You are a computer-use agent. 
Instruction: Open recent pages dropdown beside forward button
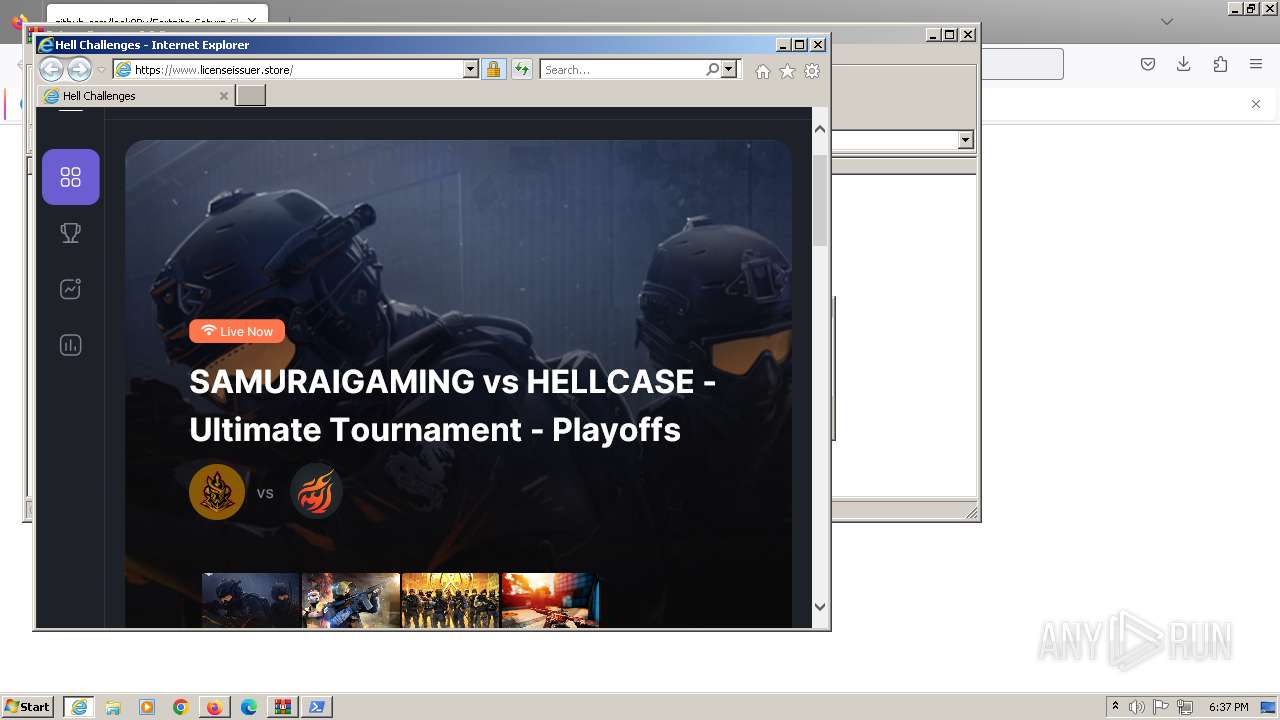point(101,70)
